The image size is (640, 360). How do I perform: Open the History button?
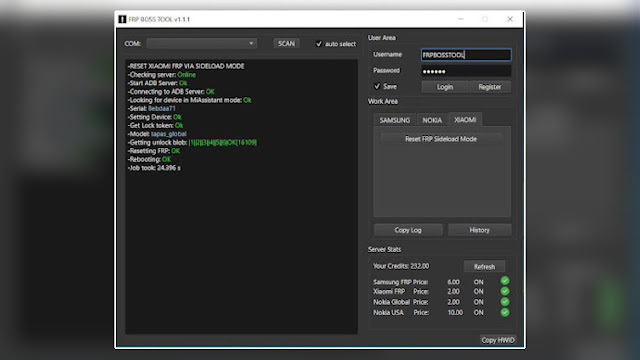(479, 230)
